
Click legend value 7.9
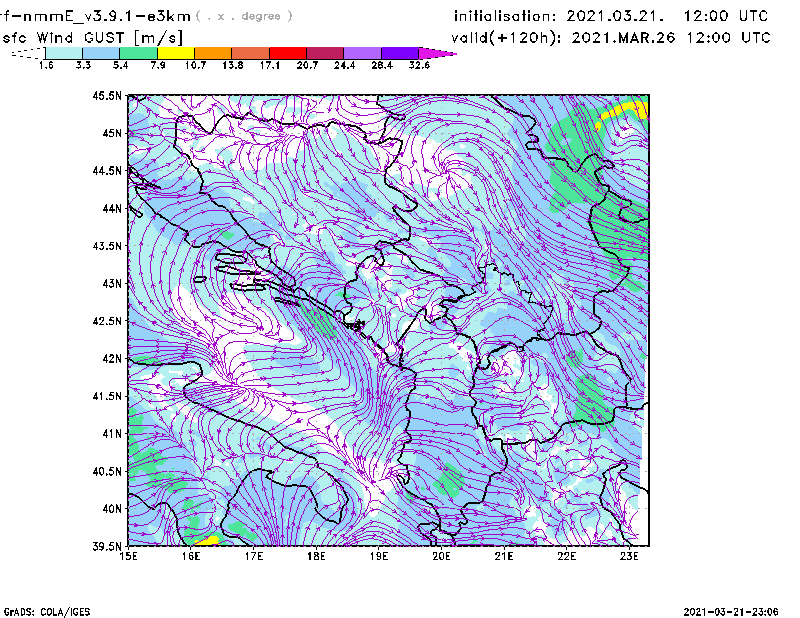158,65
